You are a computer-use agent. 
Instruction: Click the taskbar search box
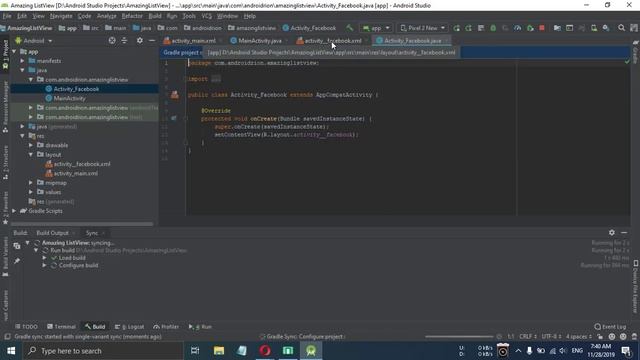pyautogui.click(x=103, y=351)
